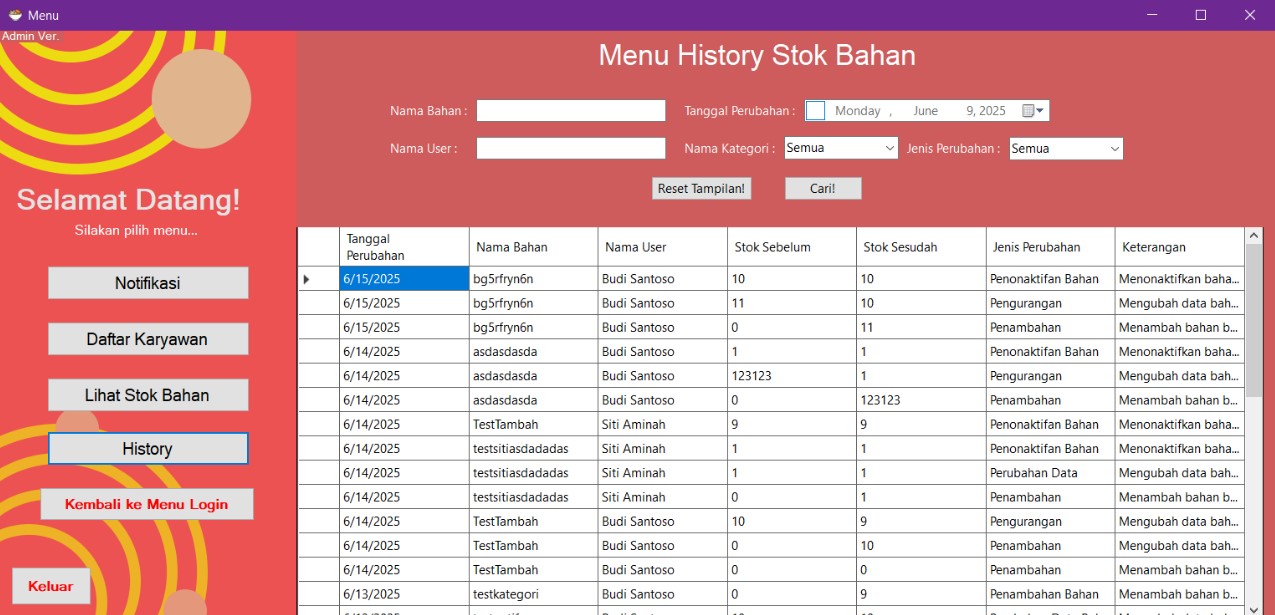Click into the Nama User text box
The image size is (1275, 615).
tap(570, 149)
